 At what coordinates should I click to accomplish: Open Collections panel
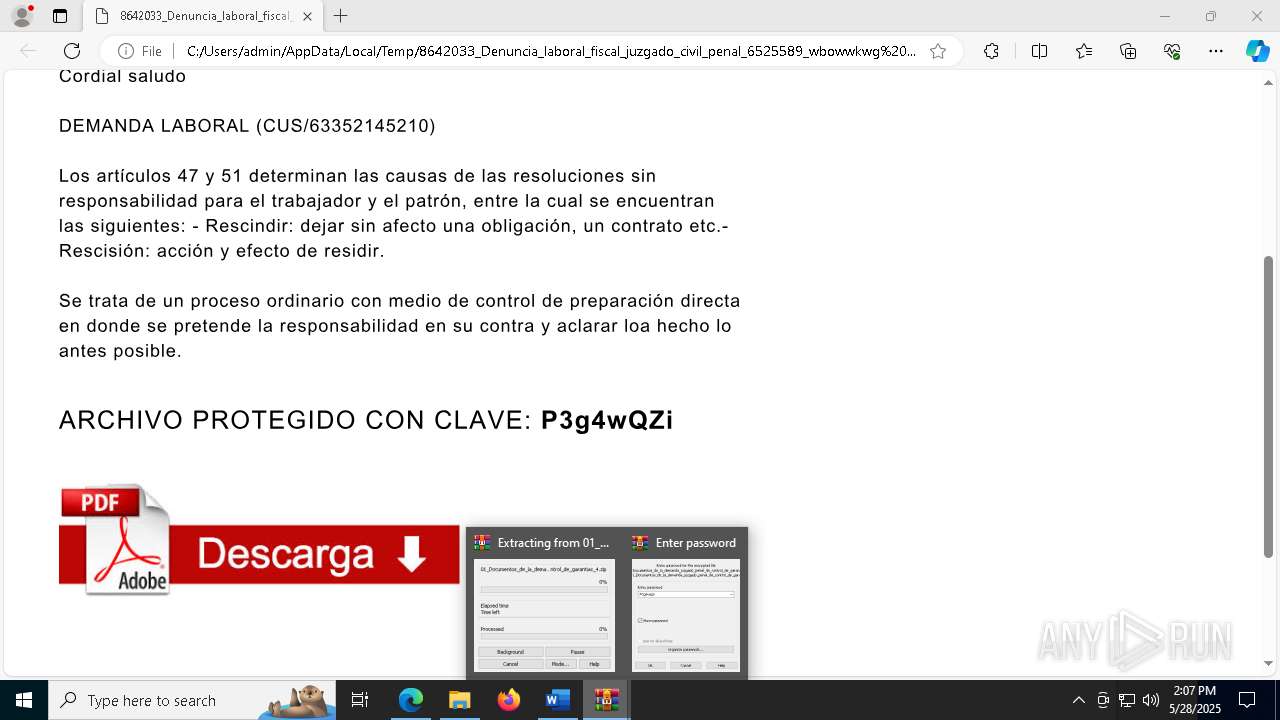click(1128, 51)
